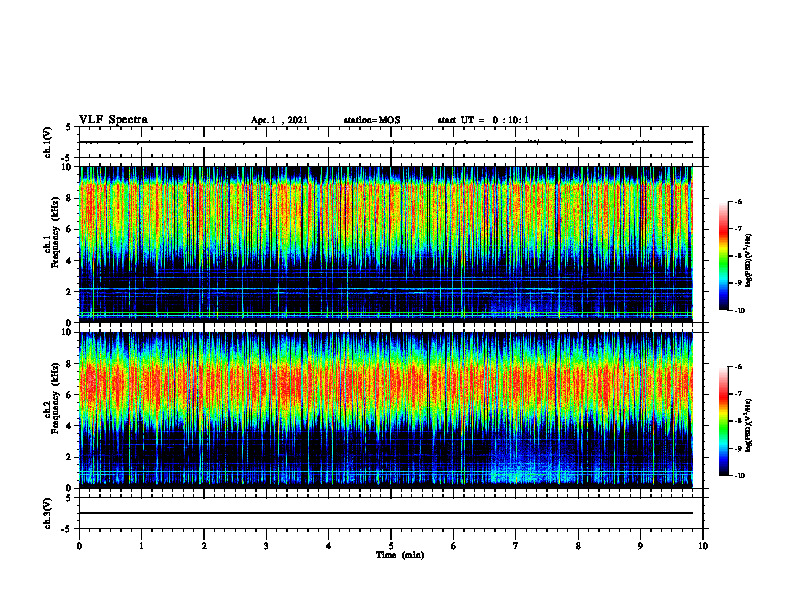
Task: Click the "ch.3(V)" waveform axis label
Action: click(x=48, y=513)
